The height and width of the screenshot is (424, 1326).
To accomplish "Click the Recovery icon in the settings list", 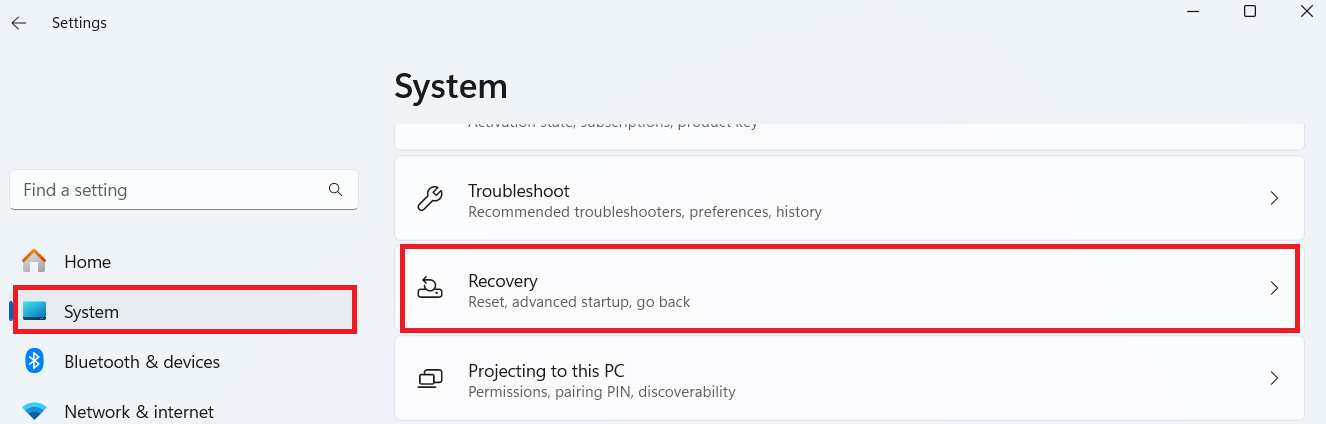I will pos(430,288).
